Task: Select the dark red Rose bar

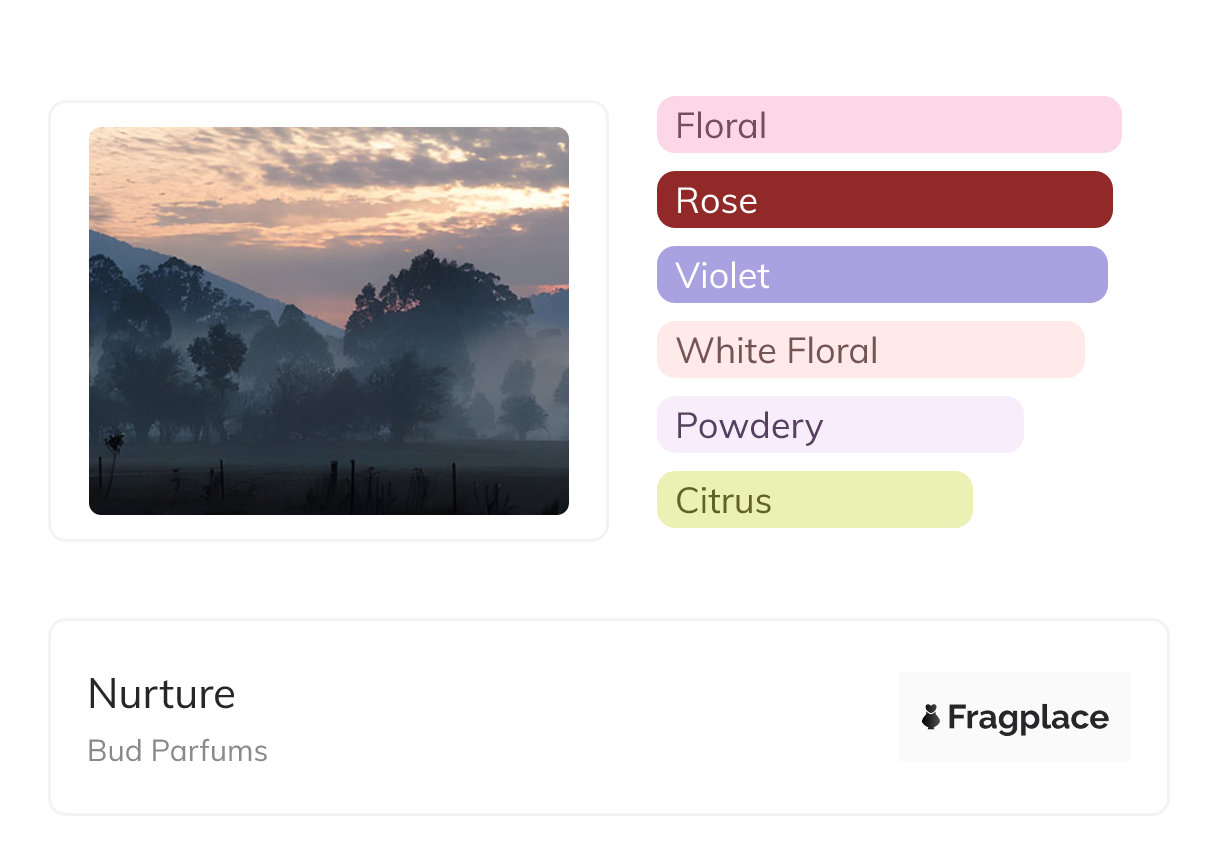Action: click(884, 200)
